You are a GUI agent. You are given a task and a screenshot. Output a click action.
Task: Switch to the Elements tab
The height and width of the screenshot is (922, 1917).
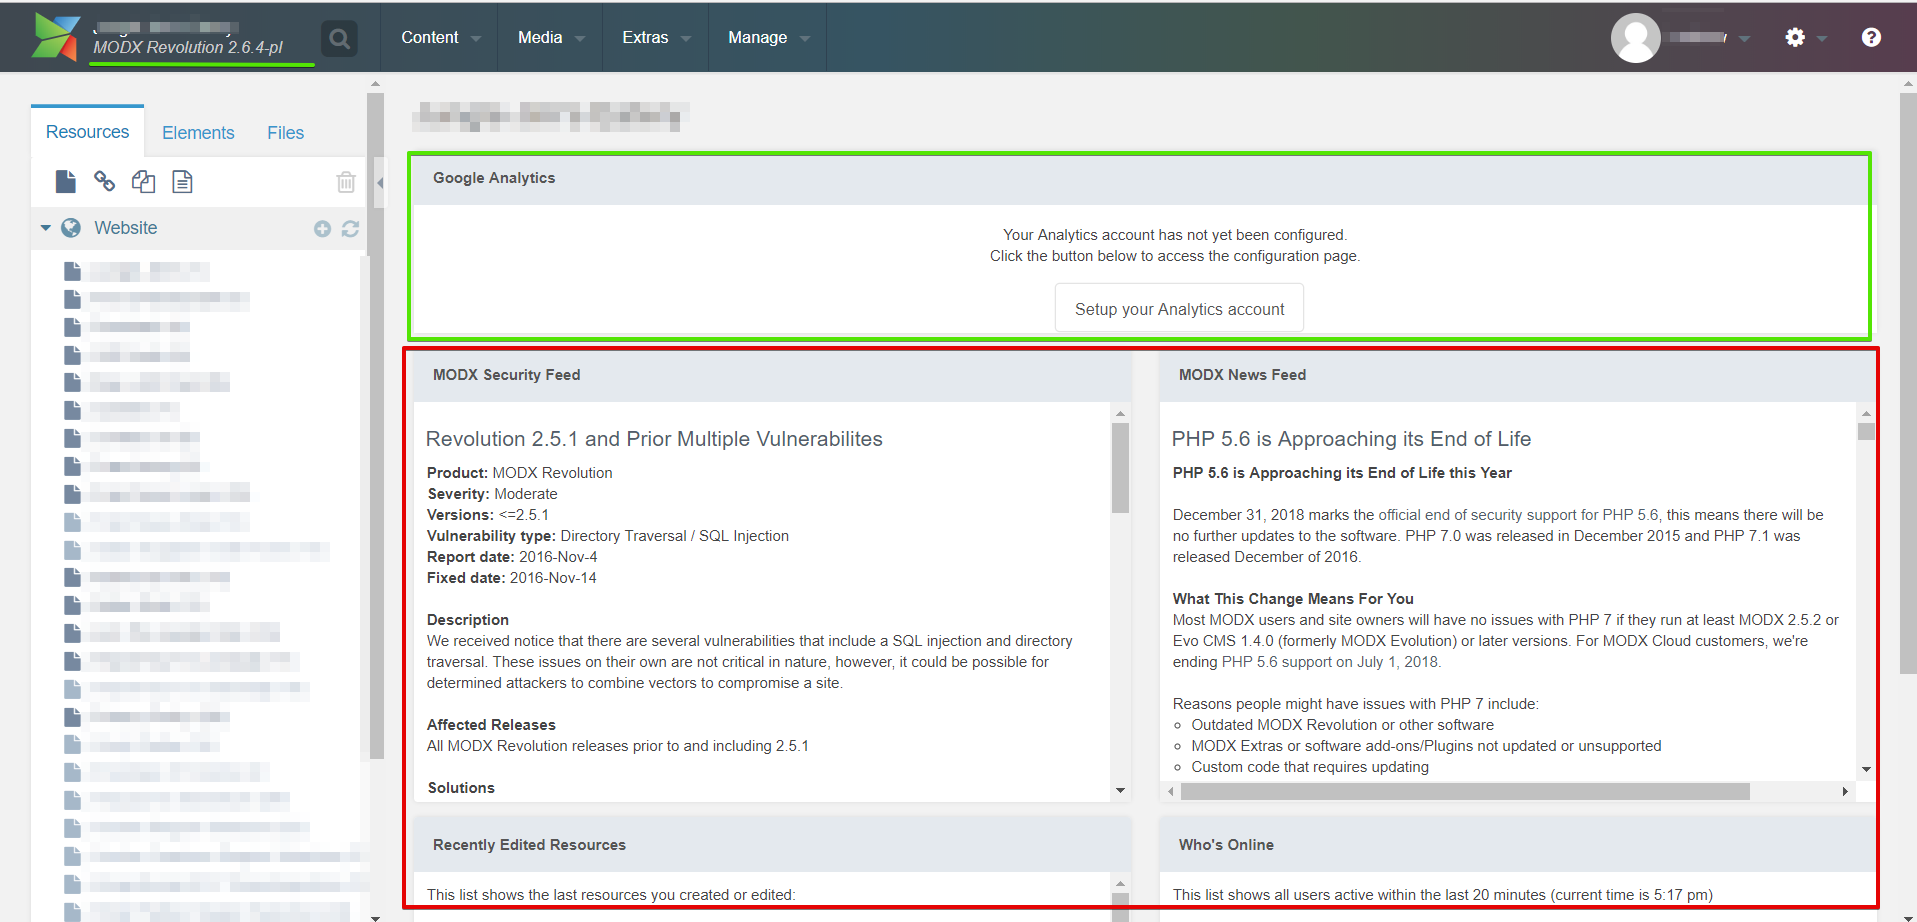click(198, 133)
